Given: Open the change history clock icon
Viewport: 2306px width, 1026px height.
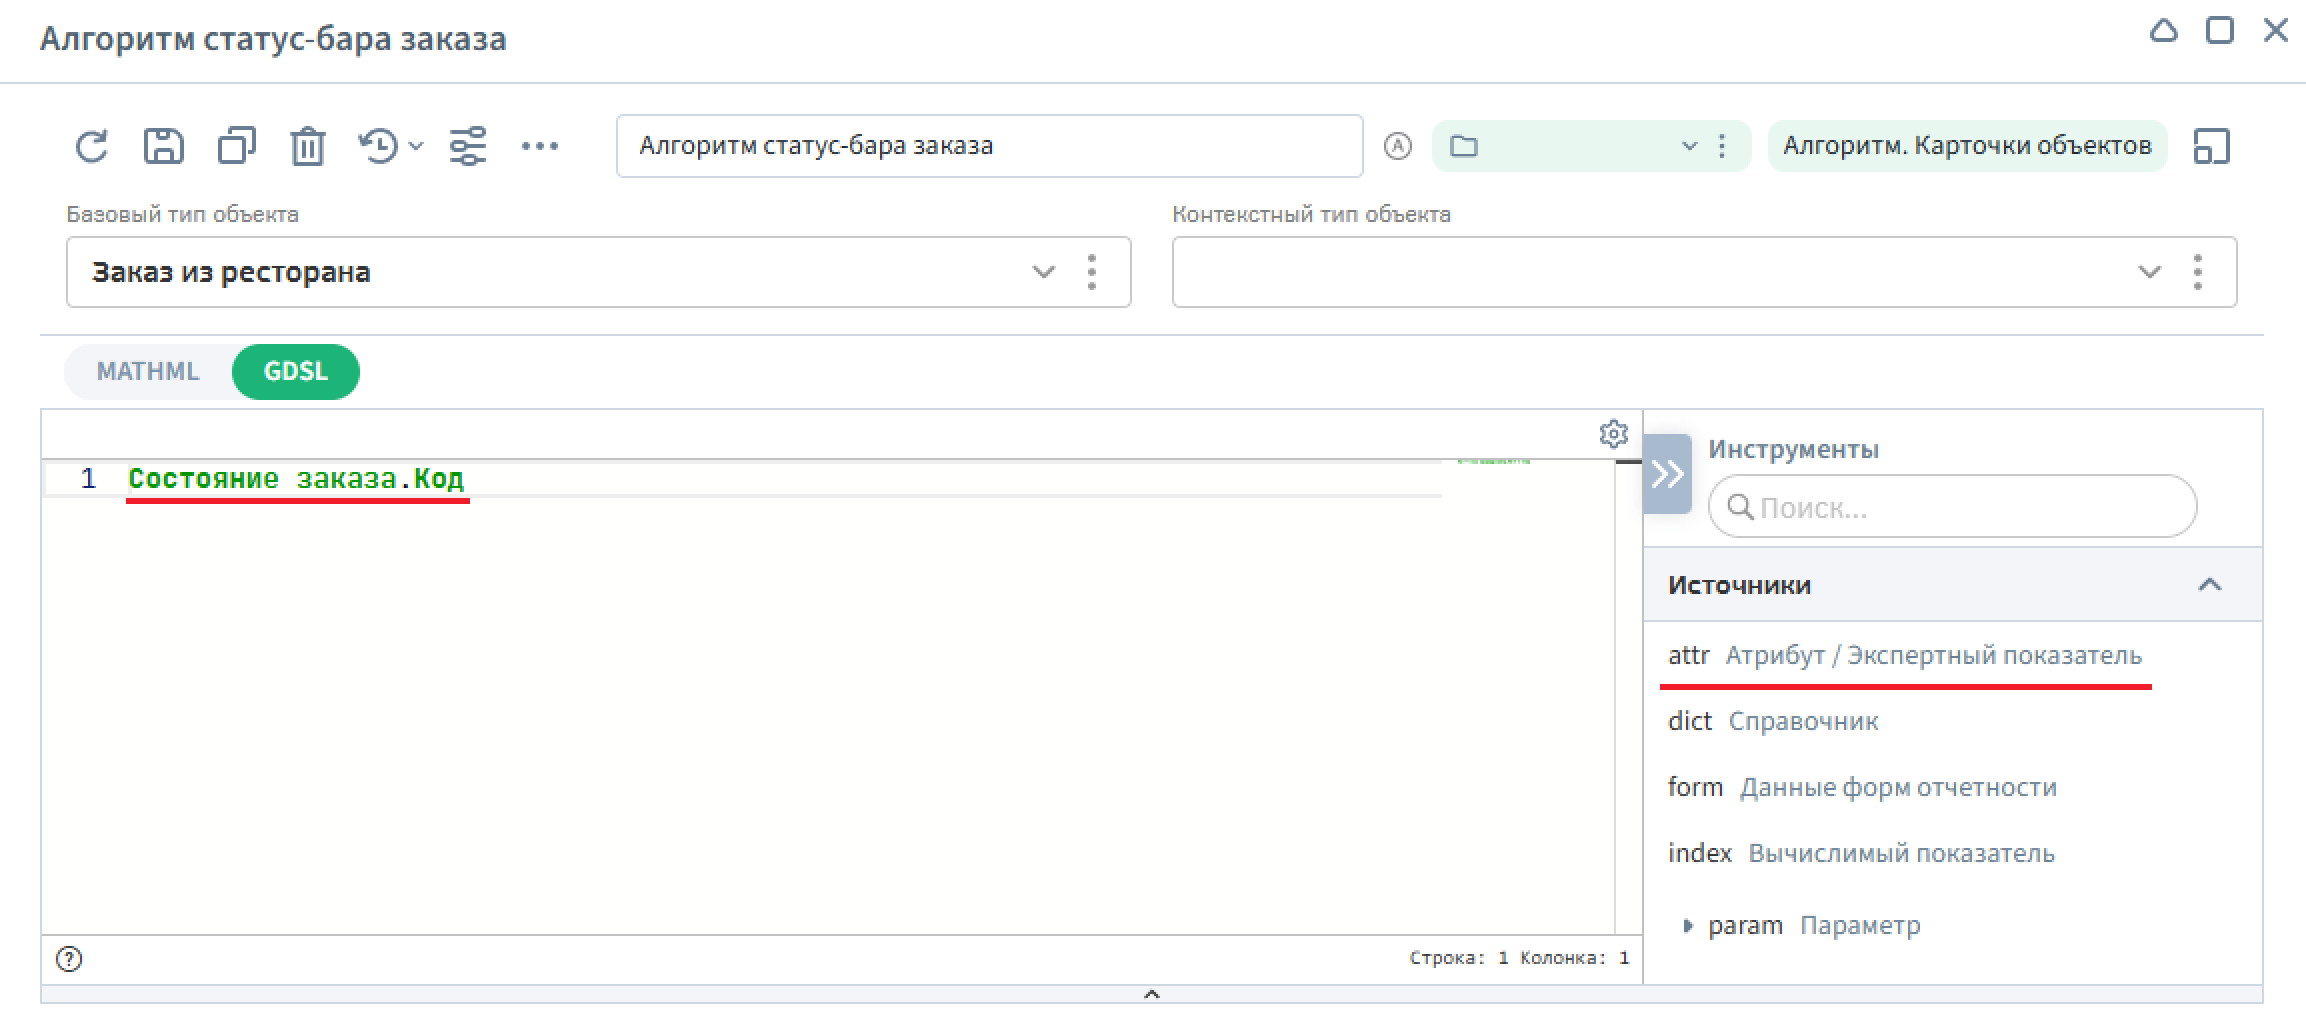Looking at the screenshot, I should pos(380,147).
